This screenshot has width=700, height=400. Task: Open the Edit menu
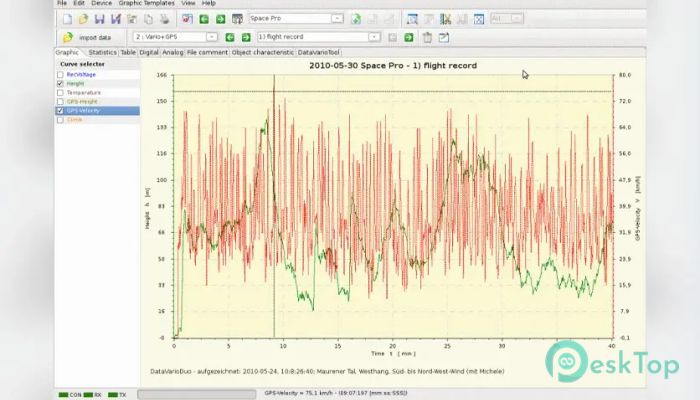[79, 3]
